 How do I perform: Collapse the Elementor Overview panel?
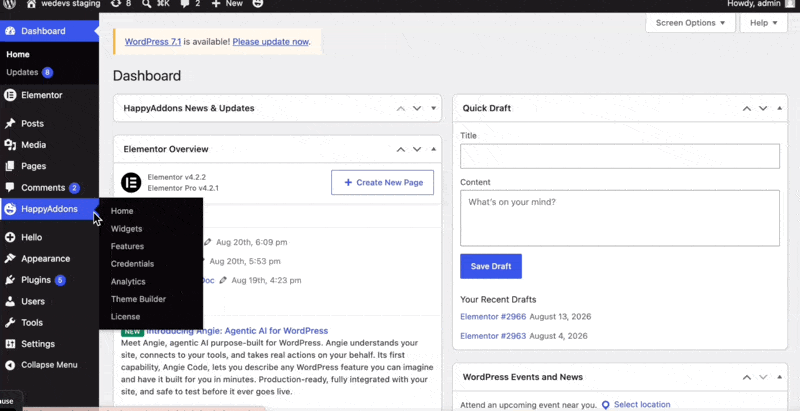click(434, 149)
